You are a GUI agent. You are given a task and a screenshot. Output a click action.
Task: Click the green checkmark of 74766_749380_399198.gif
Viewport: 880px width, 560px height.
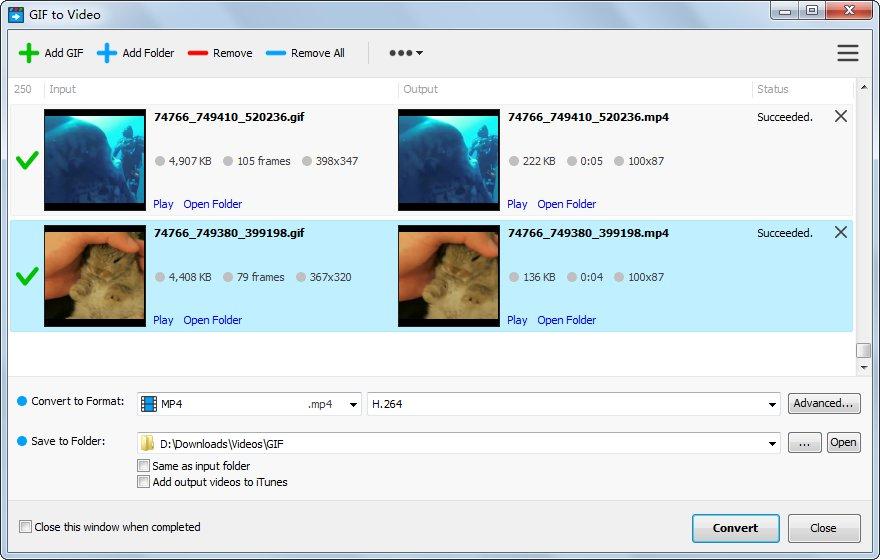pyautogui.click(x=27, y=276)
